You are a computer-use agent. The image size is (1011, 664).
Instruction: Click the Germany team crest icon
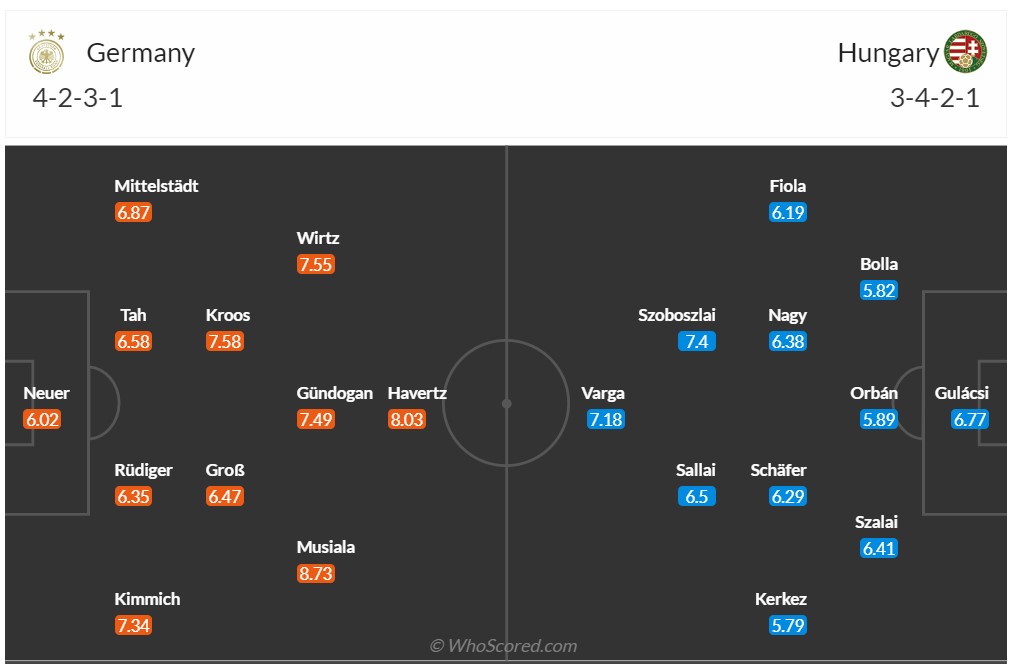(x=46, y=52)
